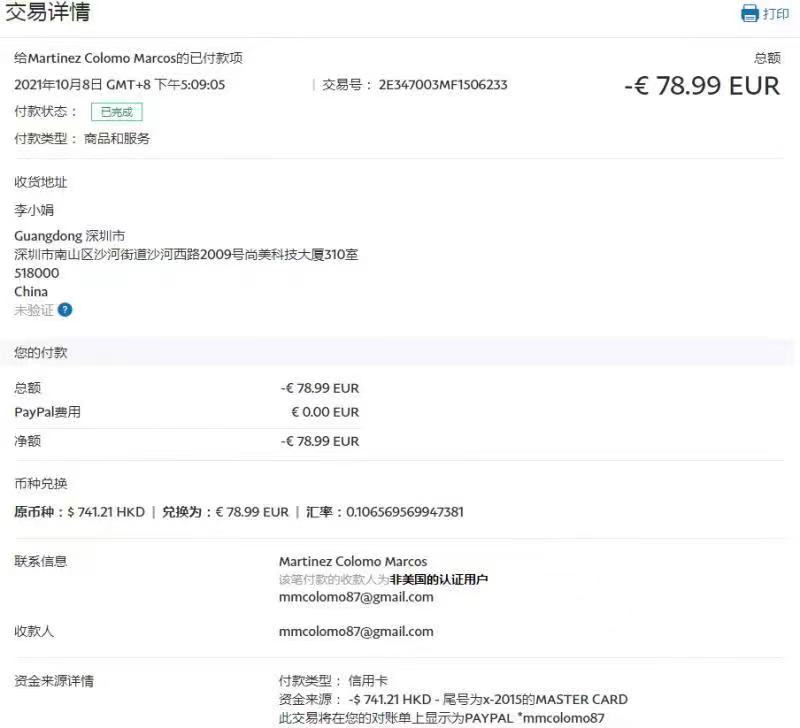Screen dimensions: 800x728
Task: Click the email under 联系信息 mmcolomo87@gmail.com
Action: pyautogui.click(x=356, y=597)
